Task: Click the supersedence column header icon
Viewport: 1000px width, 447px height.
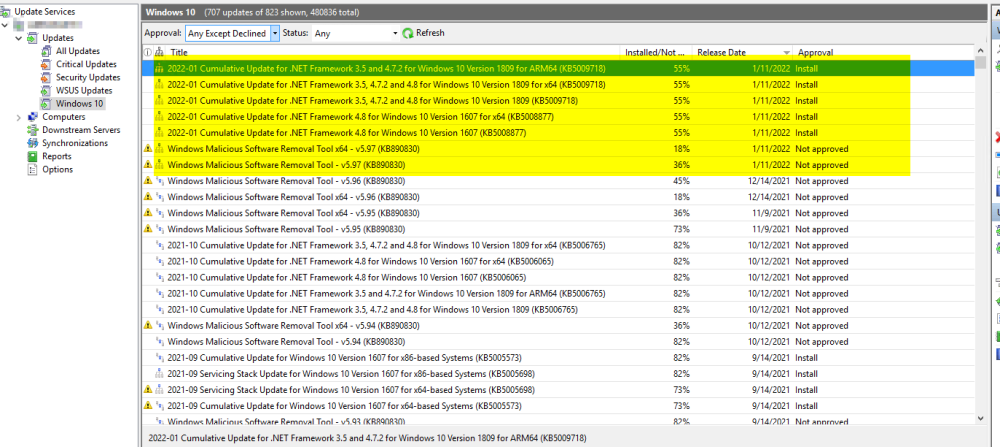Action: click(159, 53)
